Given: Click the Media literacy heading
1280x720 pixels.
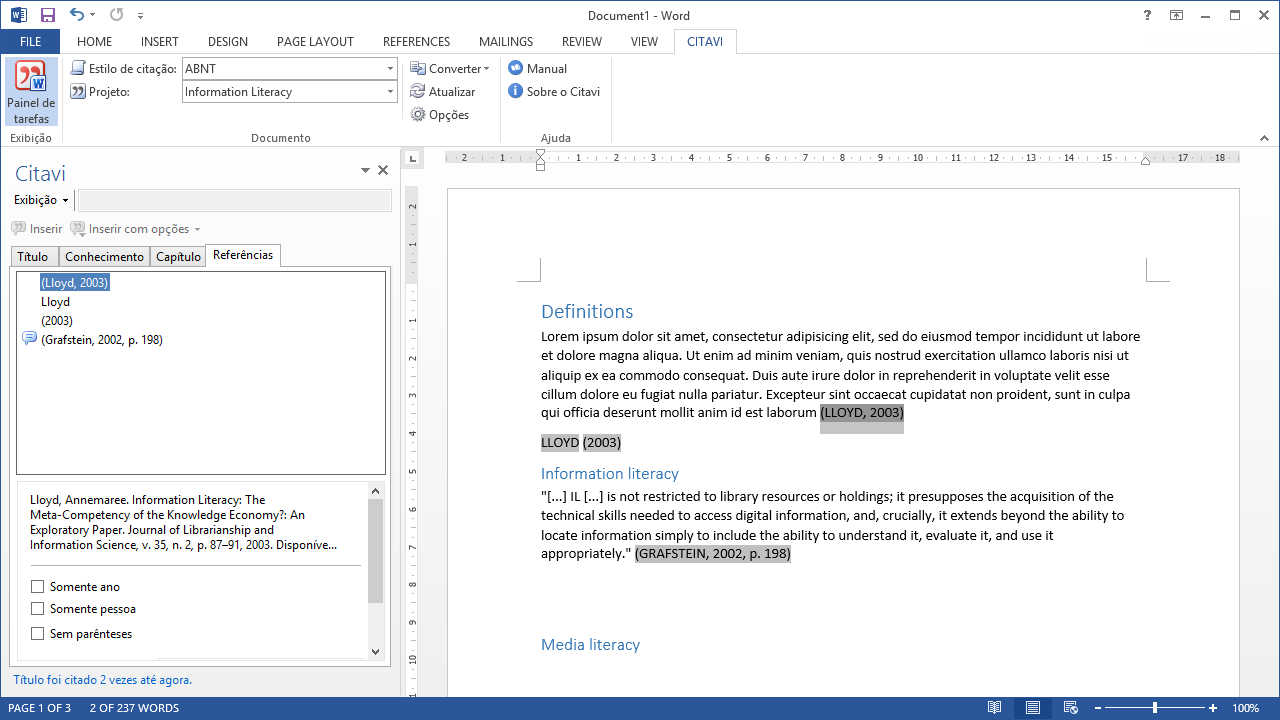Looking at the screenshot, I should (590, 645).
